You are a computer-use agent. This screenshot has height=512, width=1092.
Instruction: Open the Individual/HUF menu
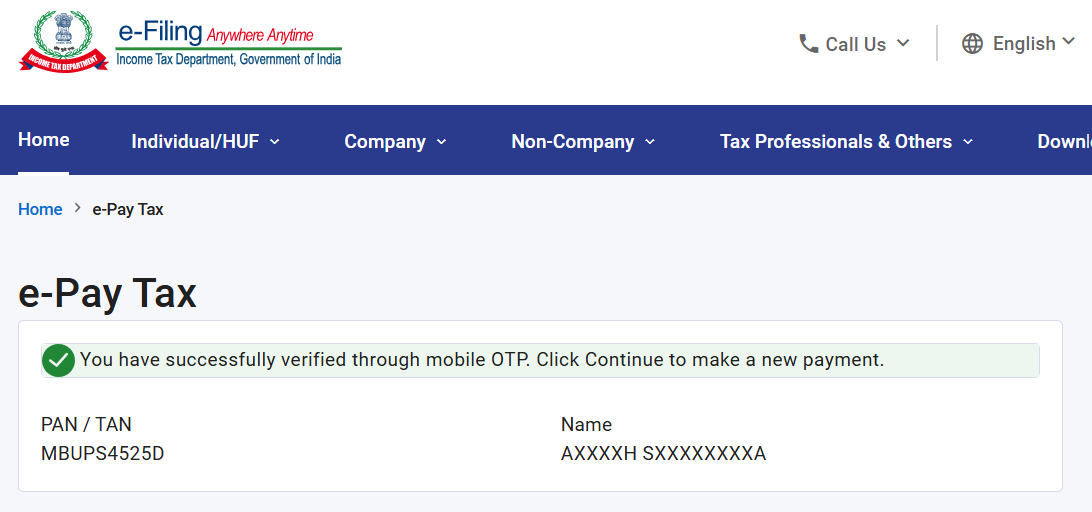tap(195, 141)
